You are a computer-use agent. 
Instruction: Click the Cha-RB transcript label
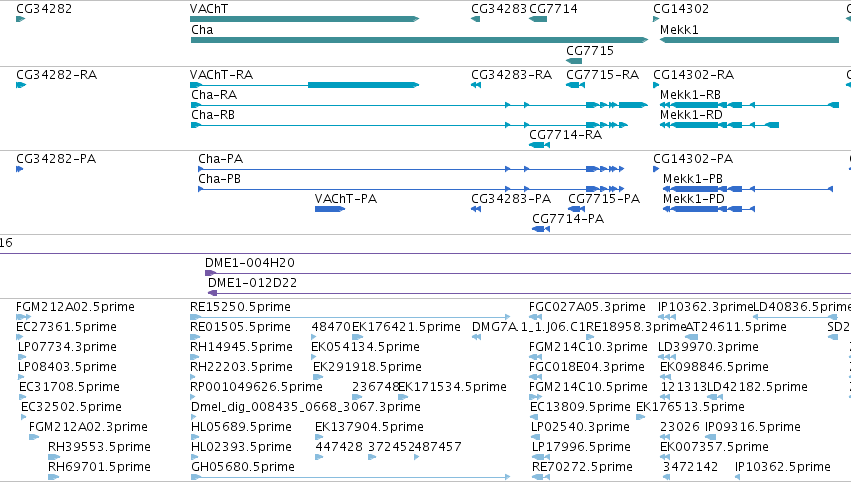[x=213, y=115]
